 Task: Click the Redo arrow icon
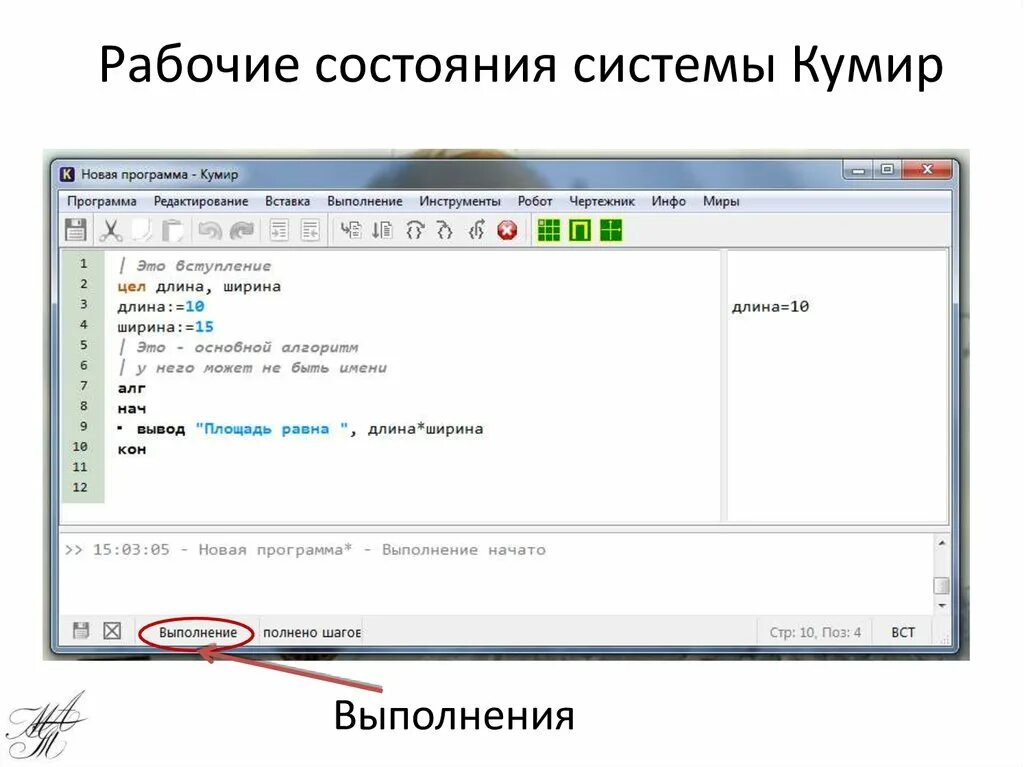pos(242,231)
